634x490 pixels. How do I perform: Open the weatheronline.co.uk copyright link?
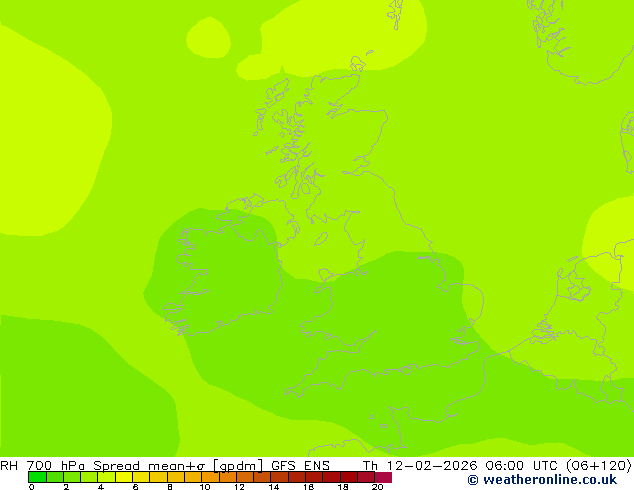click(x=542, y=480)
